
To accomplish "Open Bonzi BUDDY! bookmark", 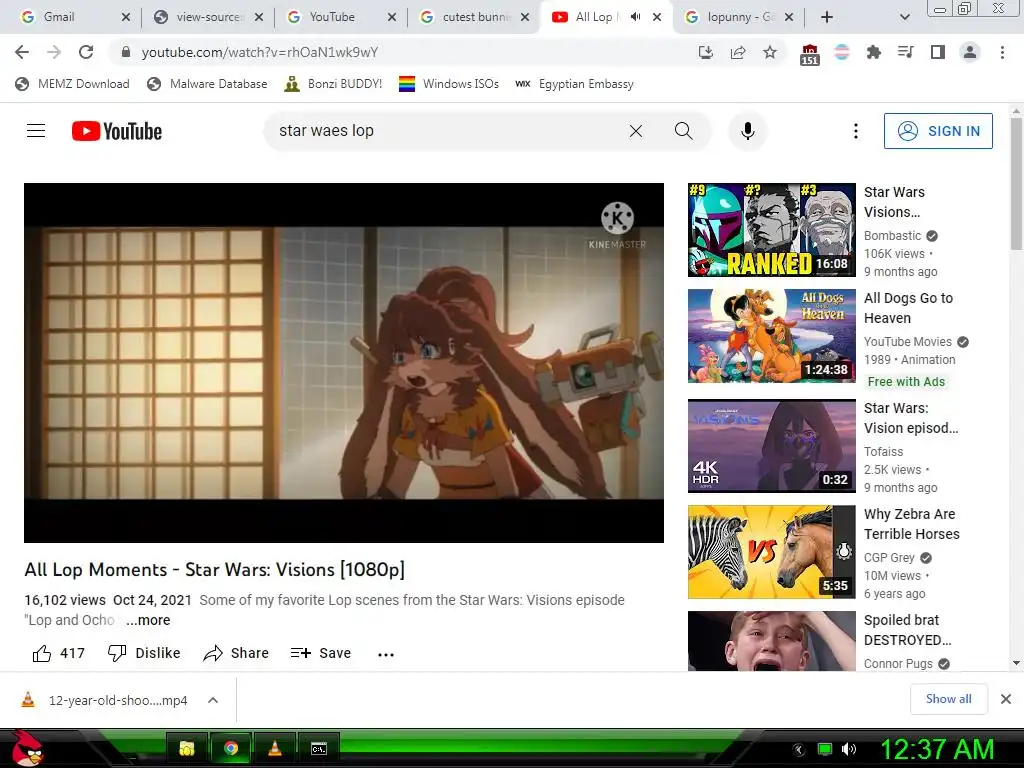I will tap(333, 84).
